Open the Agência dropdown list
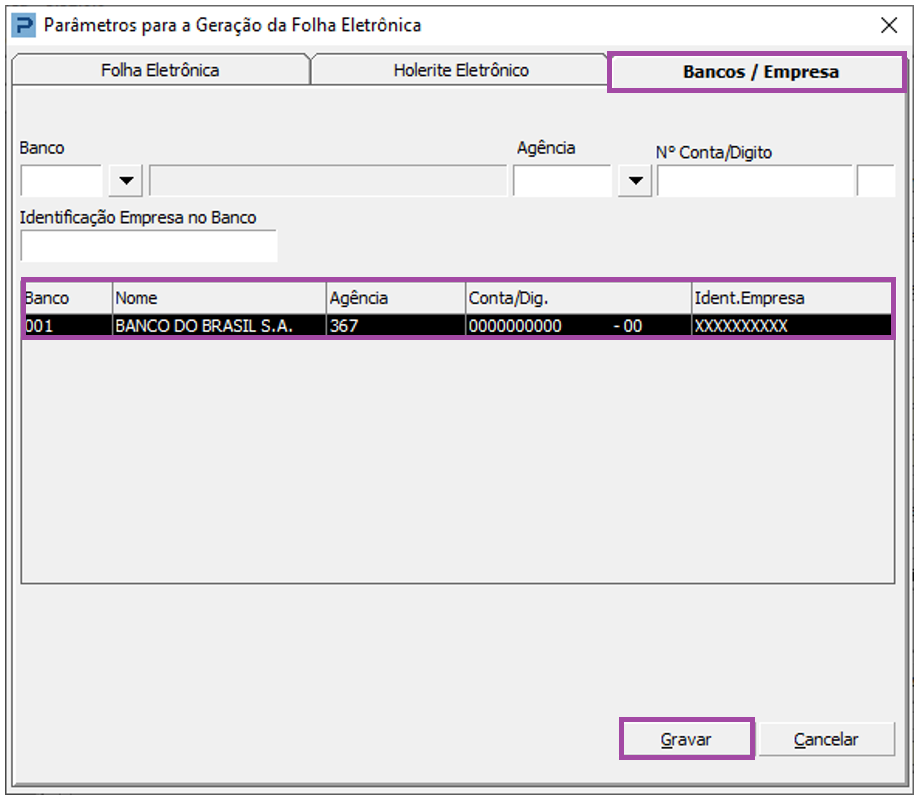919x798 pixels. coord(634,181)
